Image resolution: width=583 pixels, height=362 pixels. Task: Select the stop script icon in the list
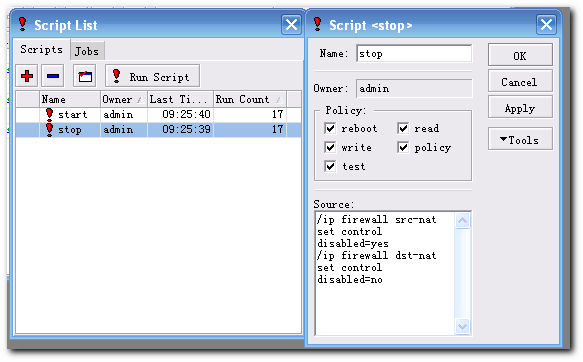tap(49, 130)
